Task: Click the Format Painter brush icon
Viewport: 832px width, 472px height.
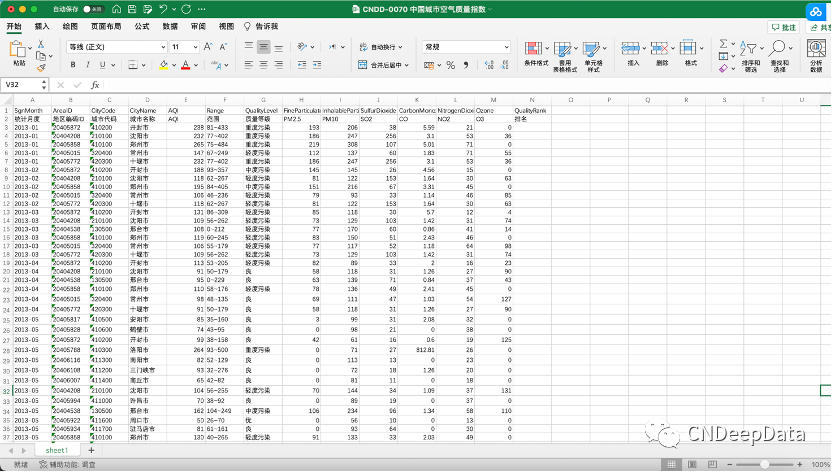Action: click(x=41, y=68)
